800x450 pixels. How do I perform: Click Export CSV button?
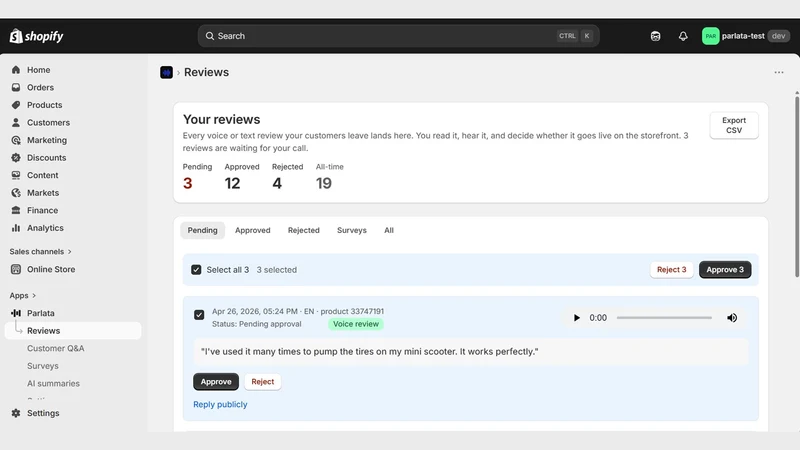(734, 125)
